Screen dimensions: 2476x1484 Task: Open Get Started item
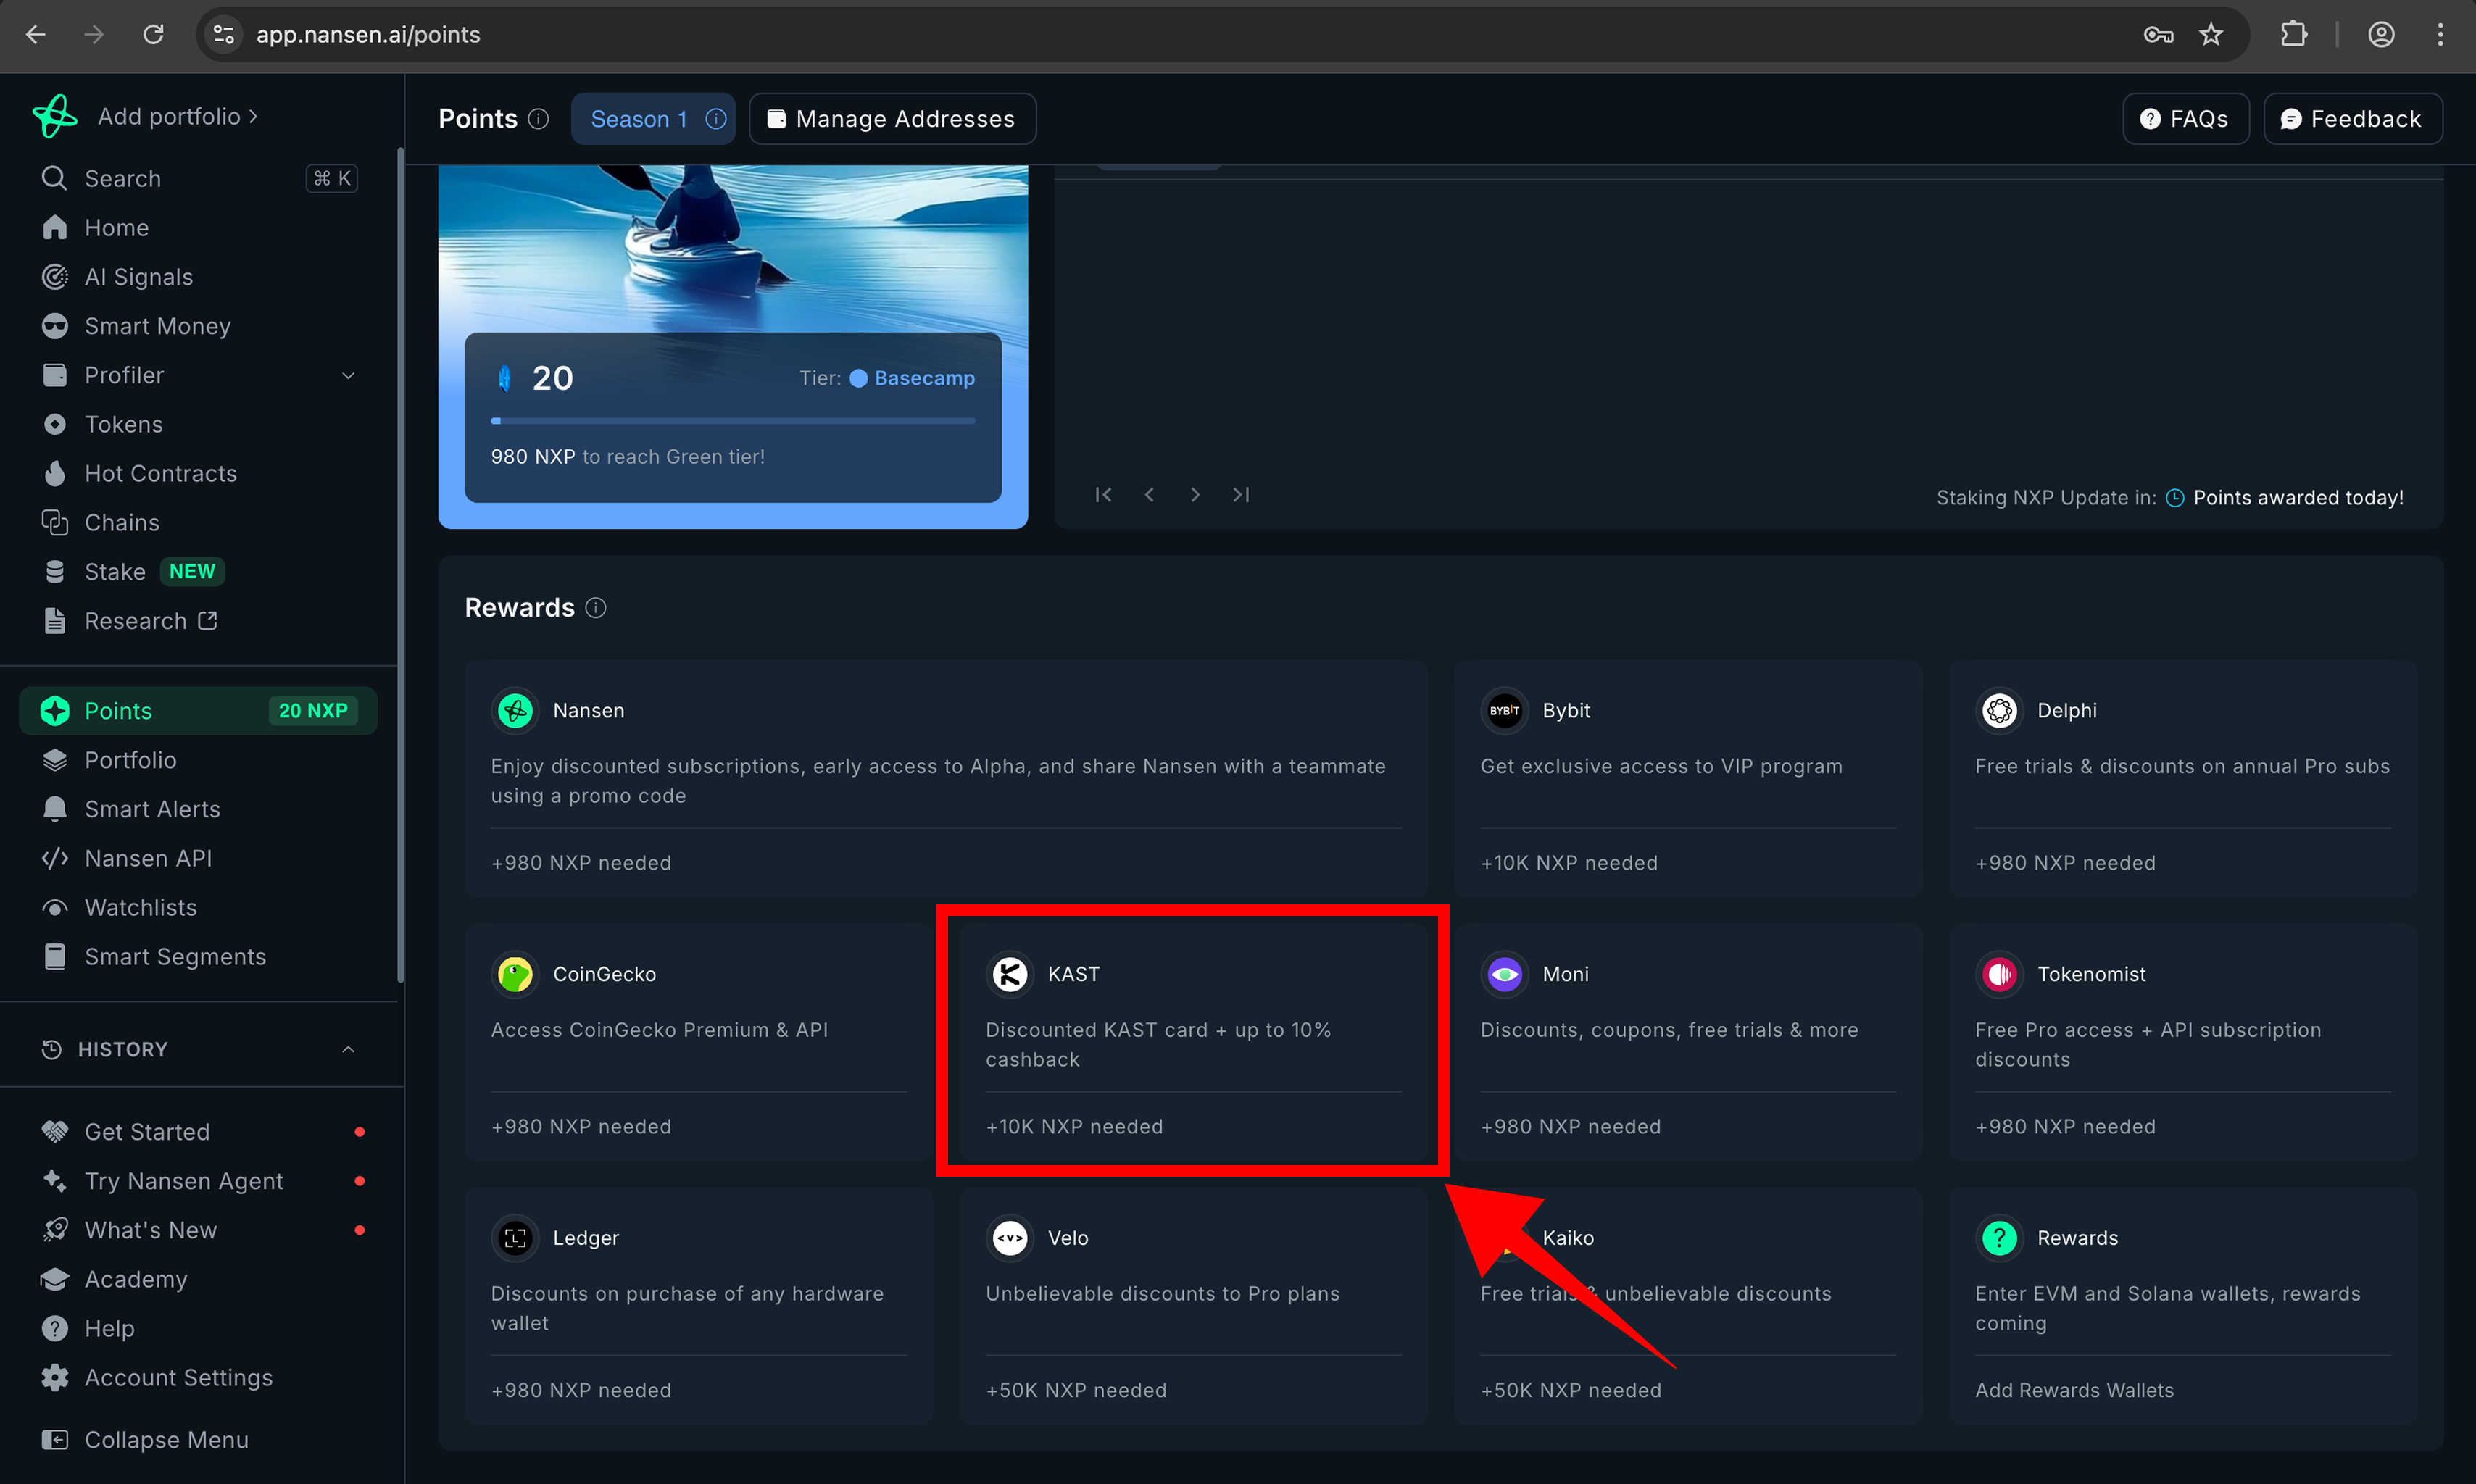click(198, 1131)
